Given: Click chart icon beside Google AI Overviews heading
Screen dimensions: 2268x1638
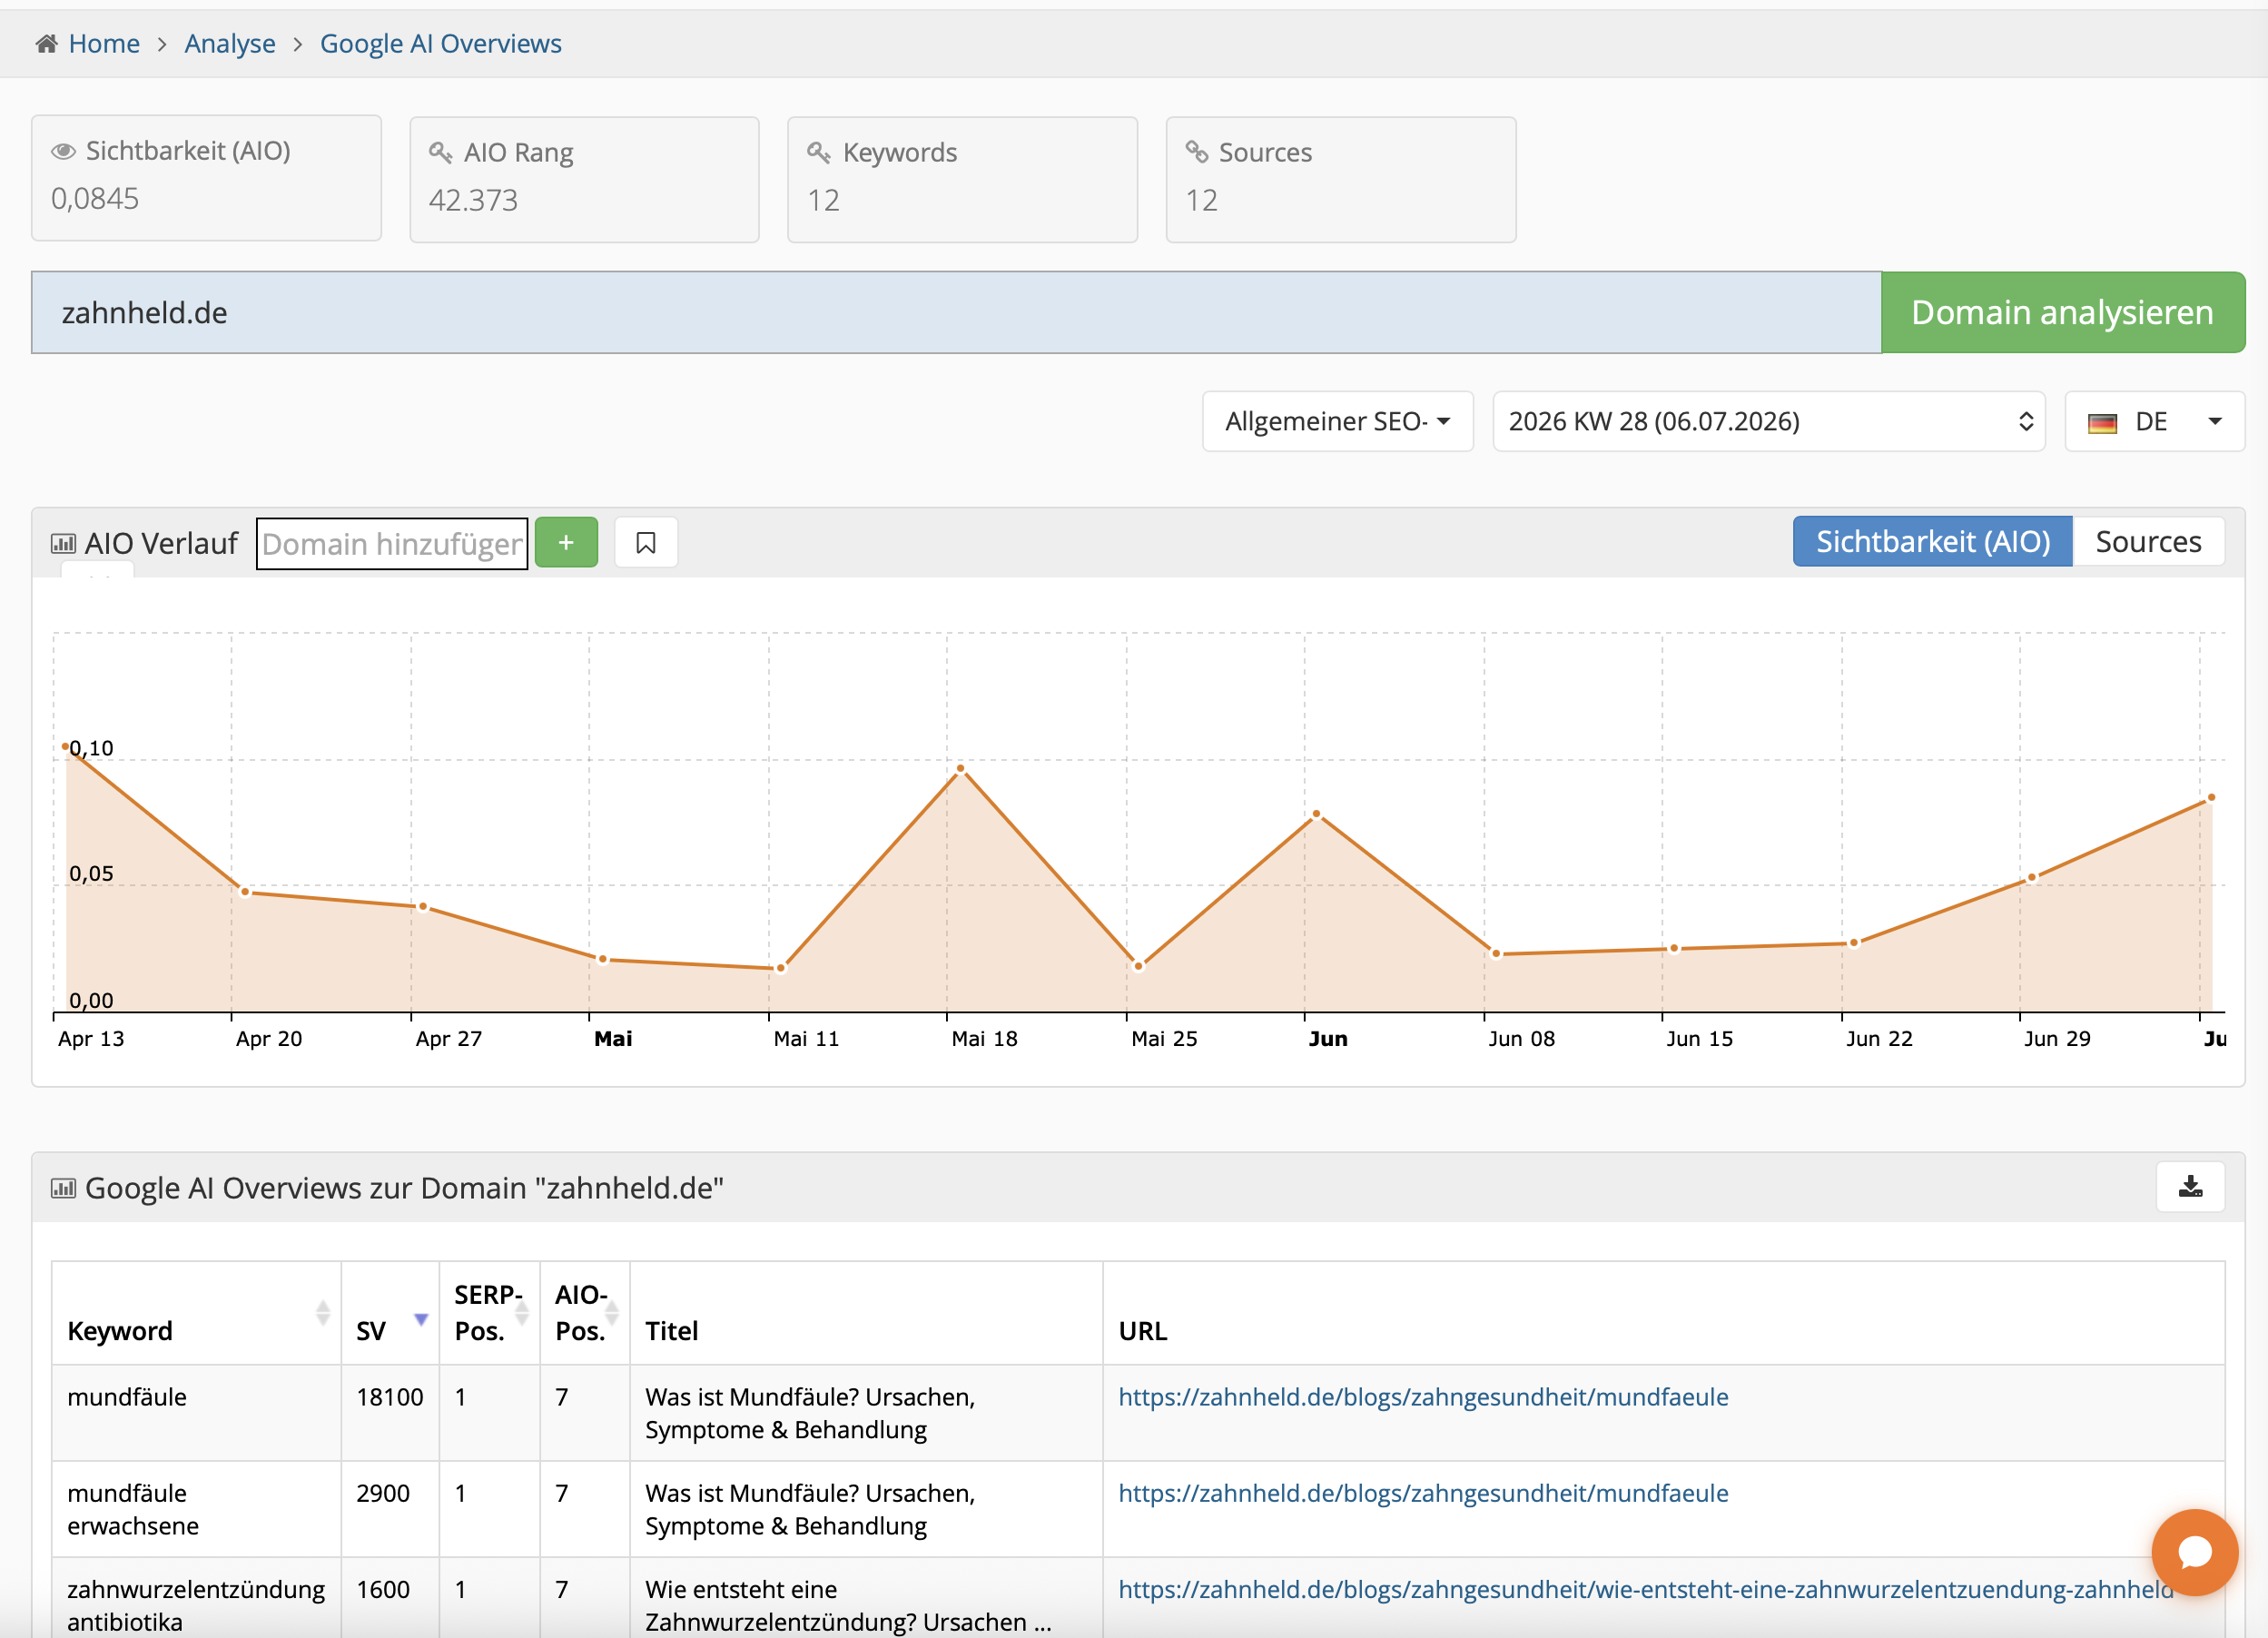Looking at the screenshot, I should pos(63,1188).
